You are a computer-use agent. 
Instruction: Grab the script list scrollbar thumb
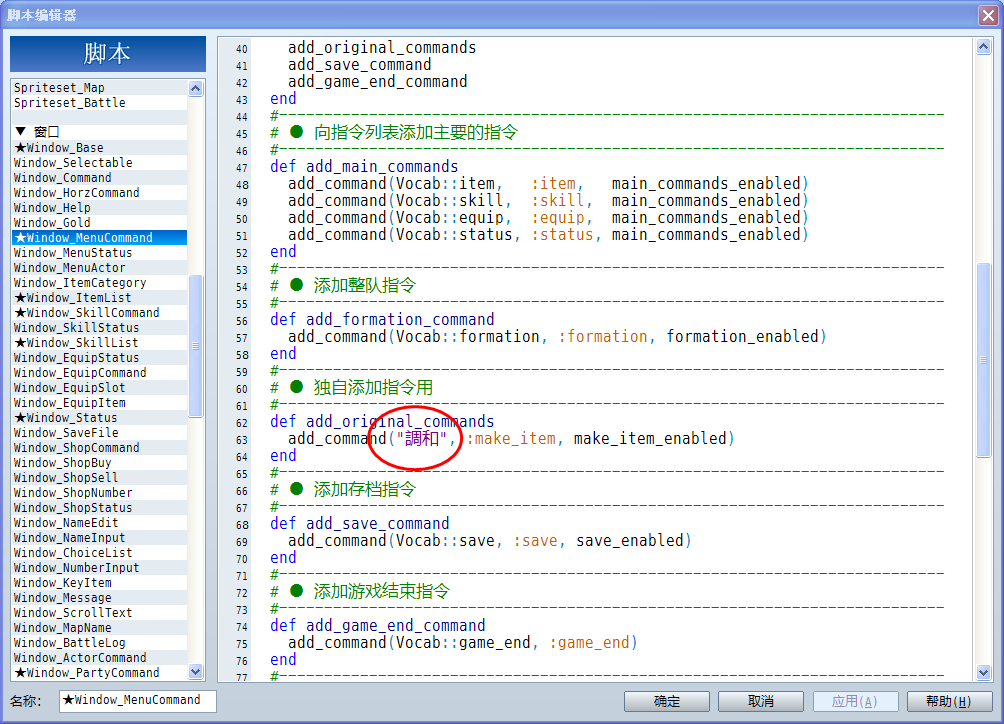point(196,346)
